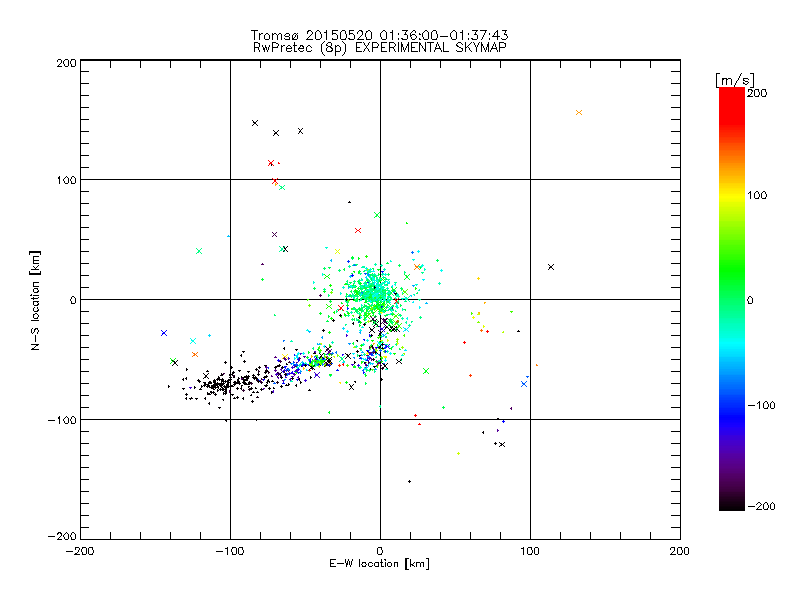Click the colorbar '-200' bottom tick label

click(x=761, y=506)
